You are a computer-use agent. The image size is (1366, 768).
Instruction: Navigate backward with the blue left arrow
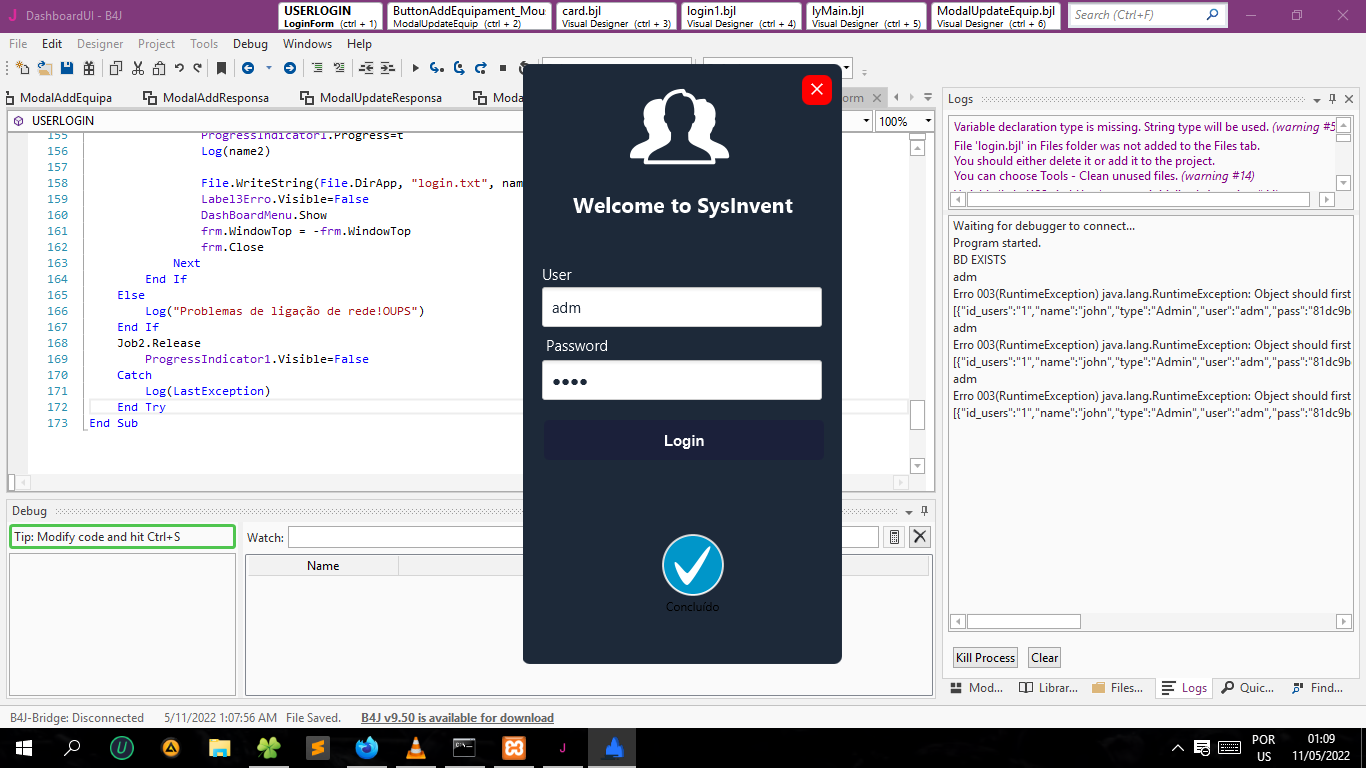(x=246, y=69)
